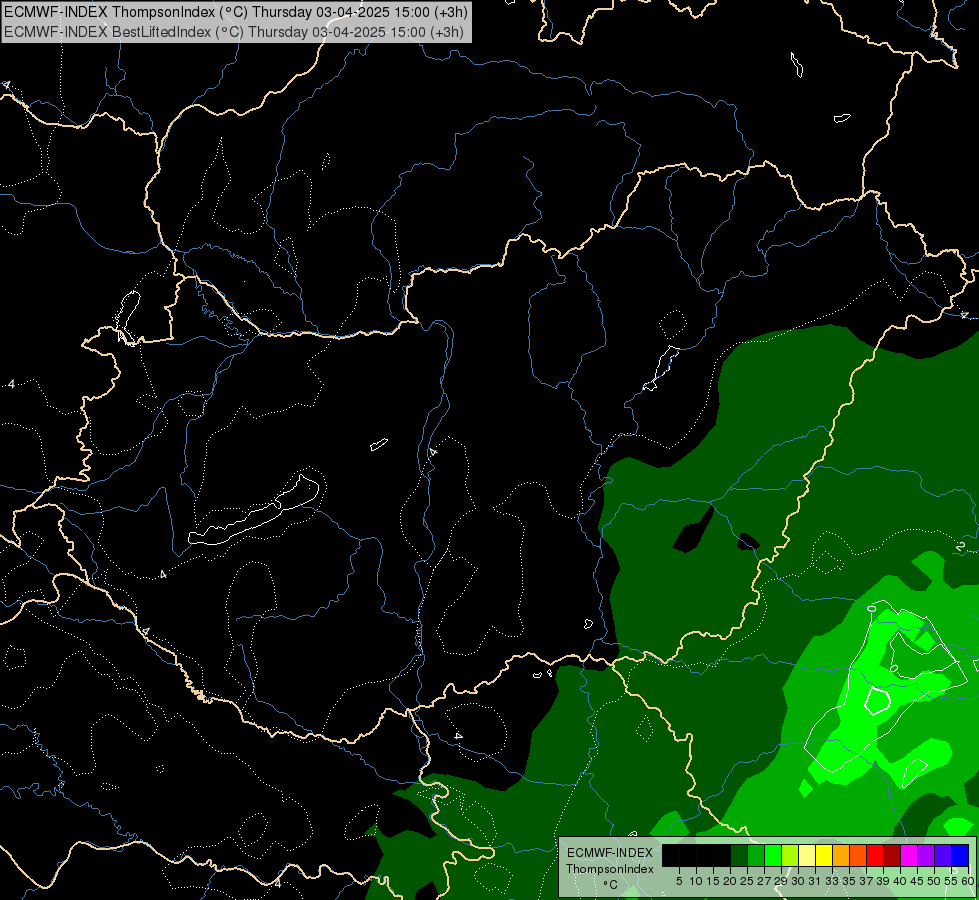Click the contour label 2 on the map

[x=960, y=546]
